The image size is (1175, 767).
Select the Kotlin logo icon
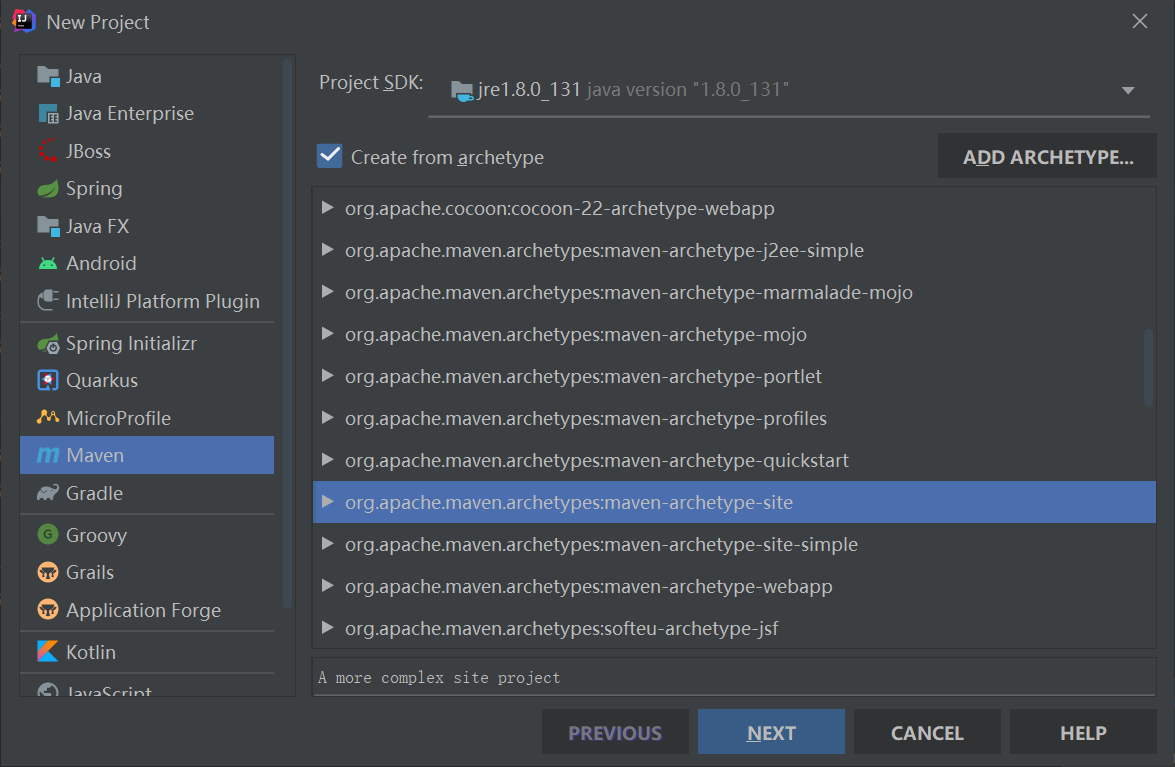(x=48, y=652)
